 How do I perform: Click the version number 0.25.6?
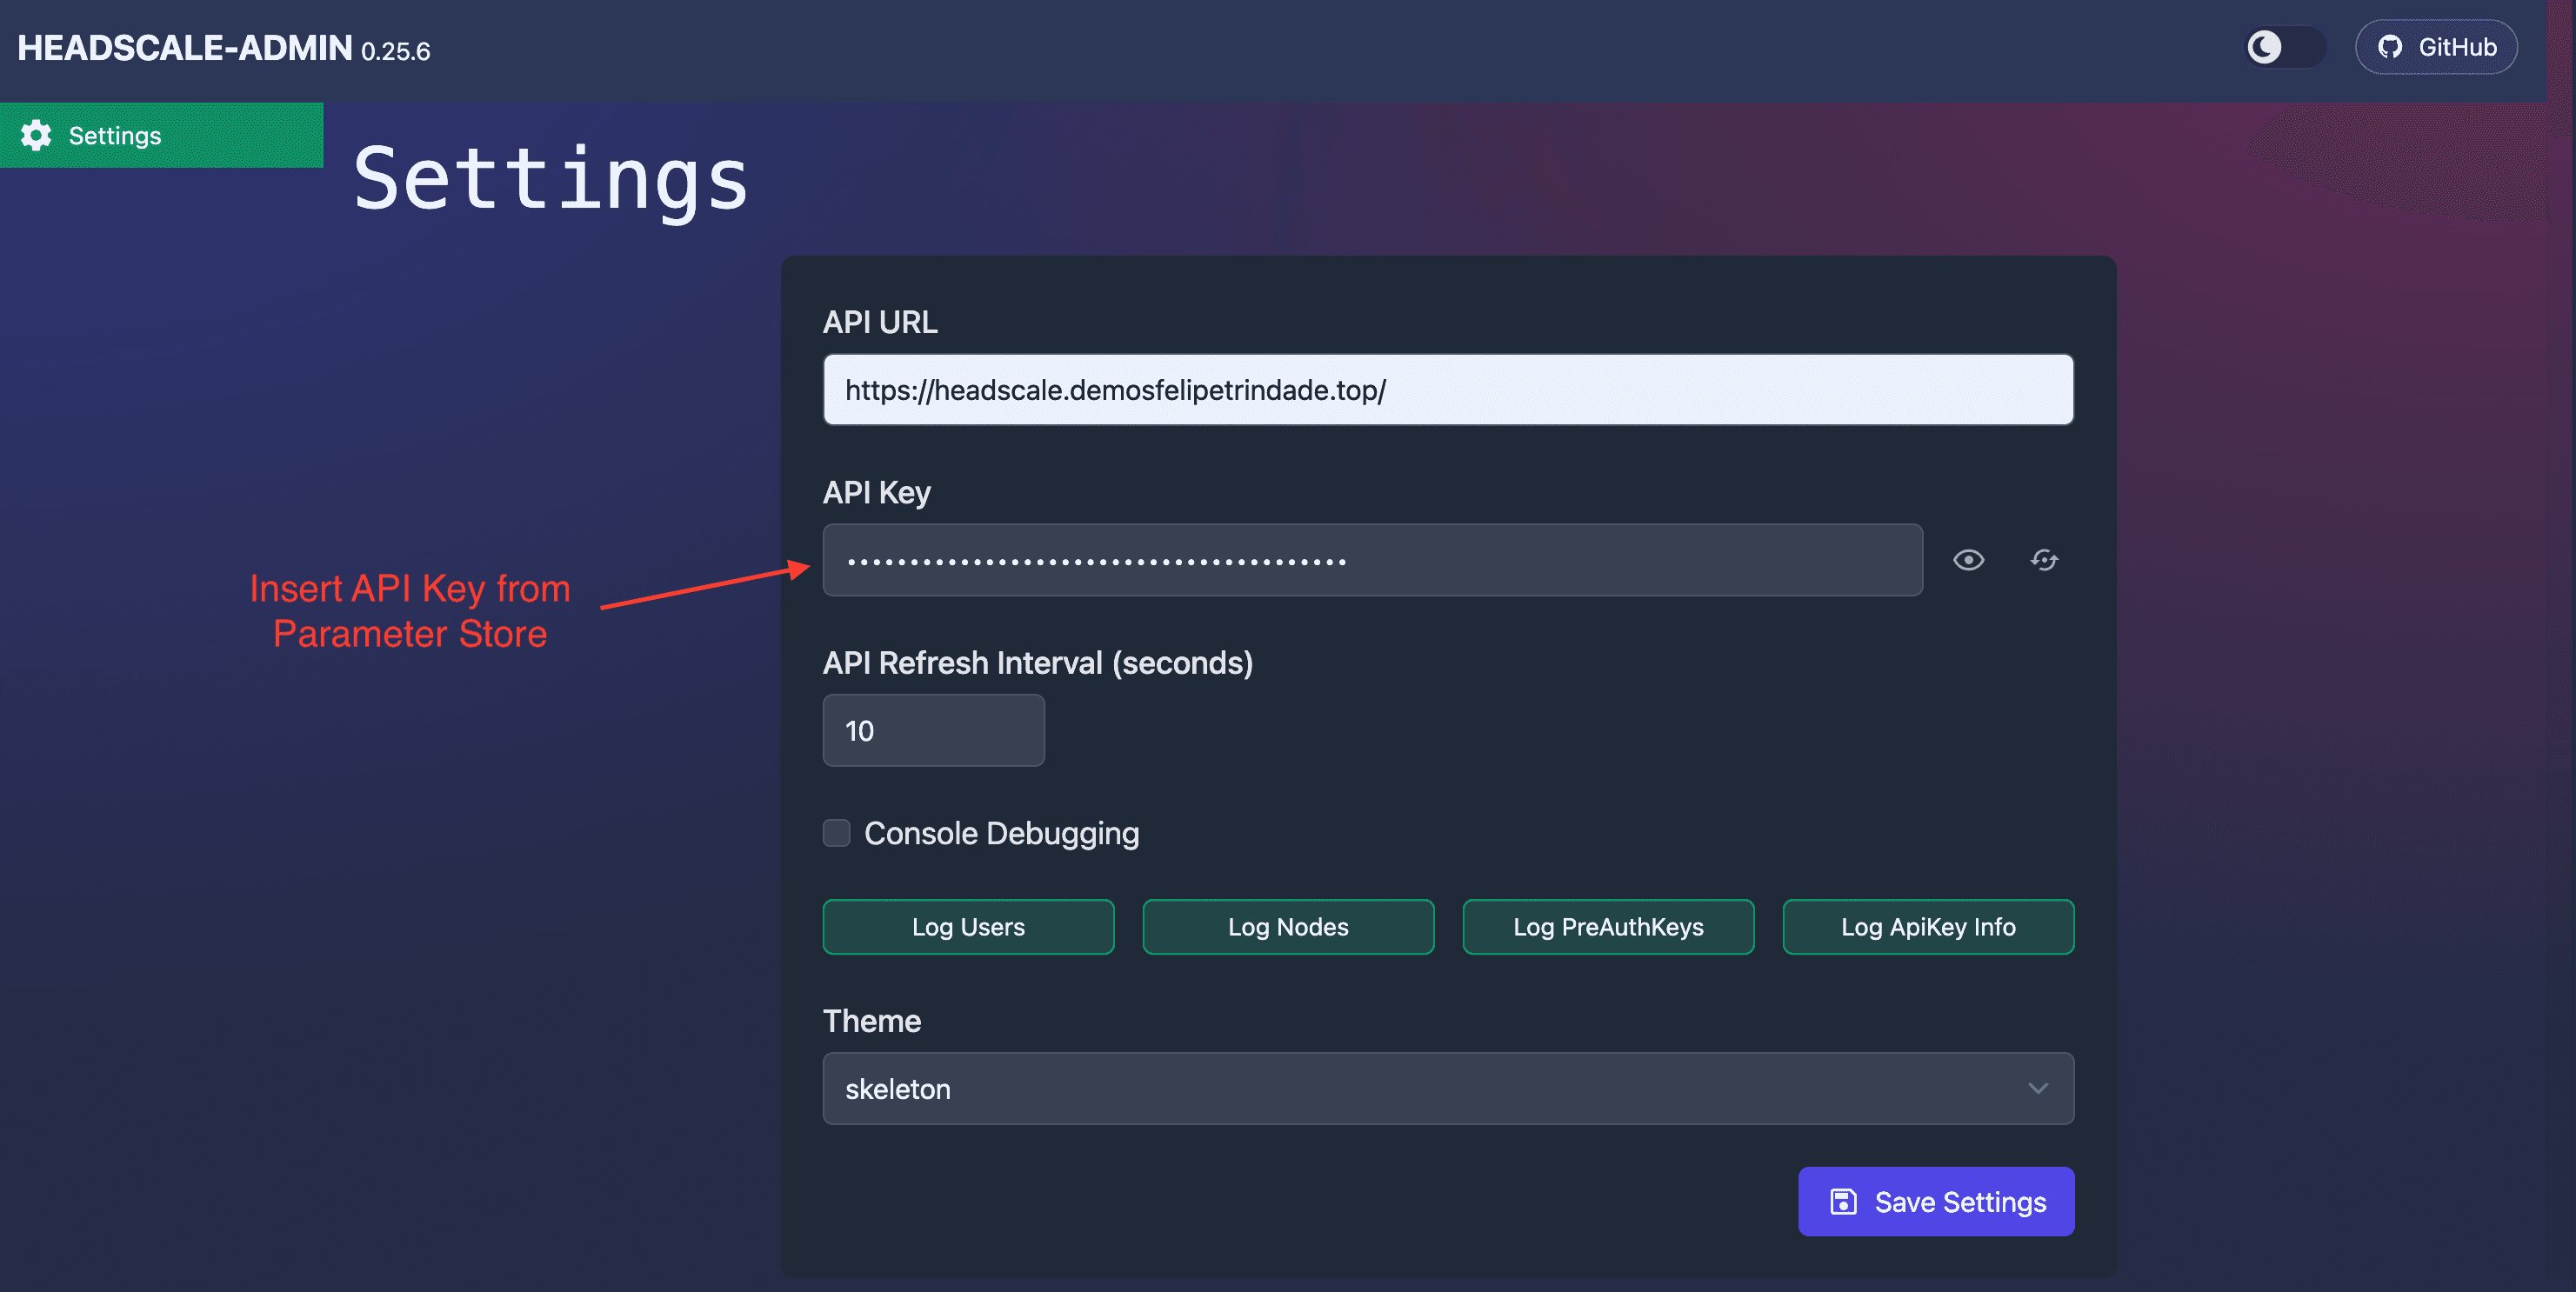(x=395, y=51)
